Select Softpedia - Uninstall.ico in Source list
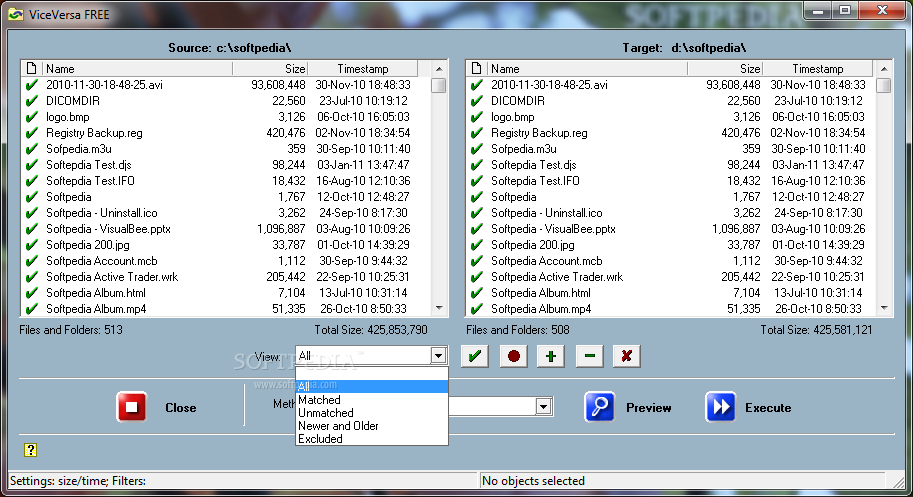This screenshot has width=913, height=497. point(102,213)
